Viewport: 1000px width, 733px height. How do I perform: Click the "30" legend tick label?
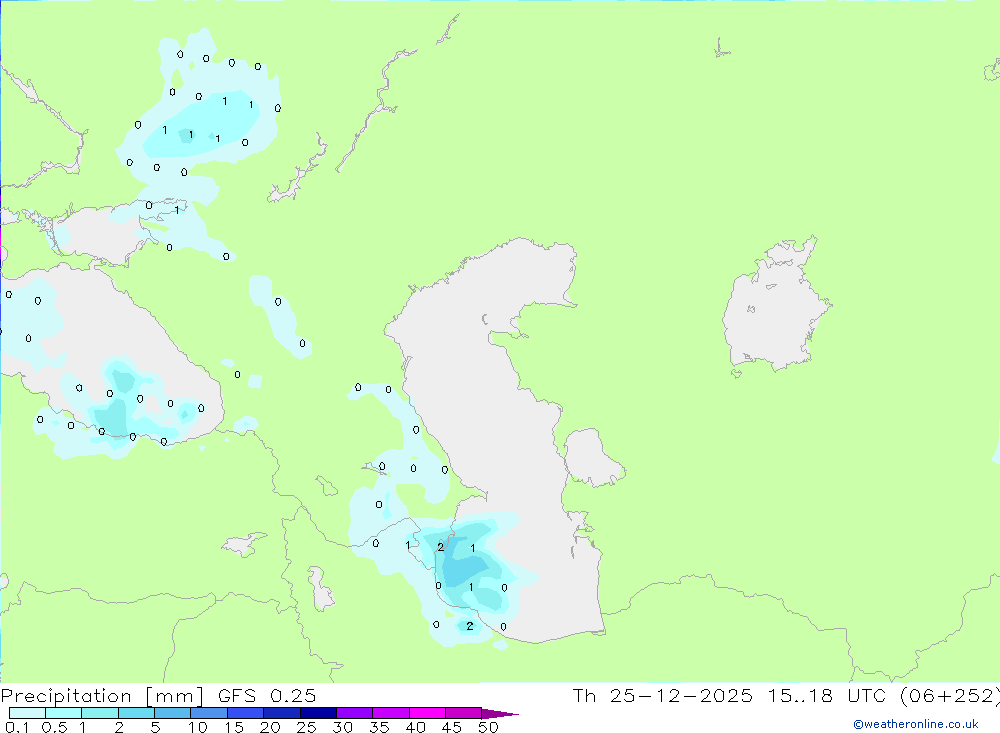[343, 727]
